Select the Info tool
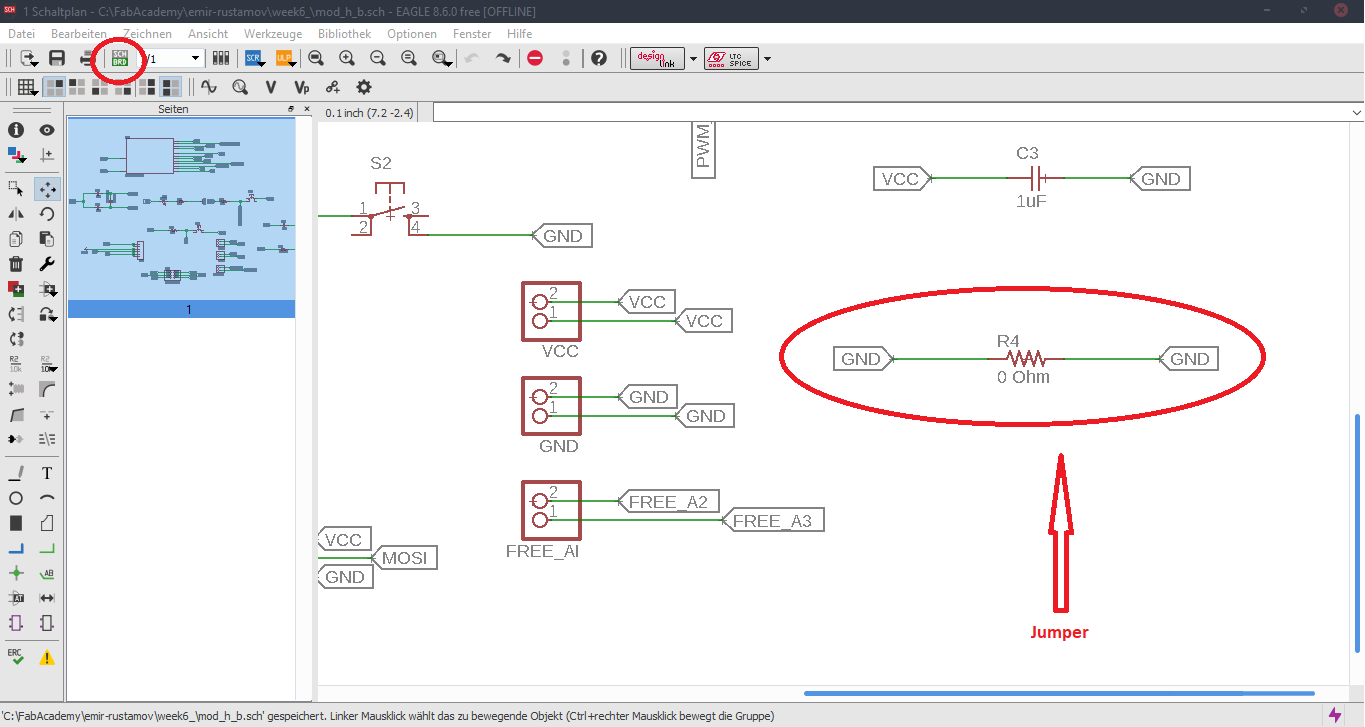Viewport: 1365px width, 727px height. click(16, 130)
